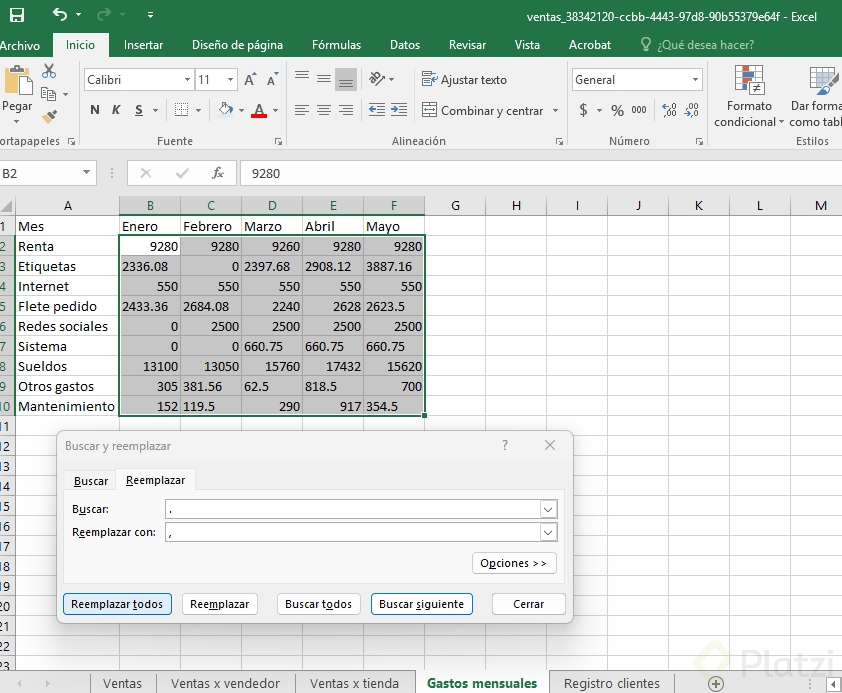
Task: Toggle italic K formatting
Action: tap(116, 111)
